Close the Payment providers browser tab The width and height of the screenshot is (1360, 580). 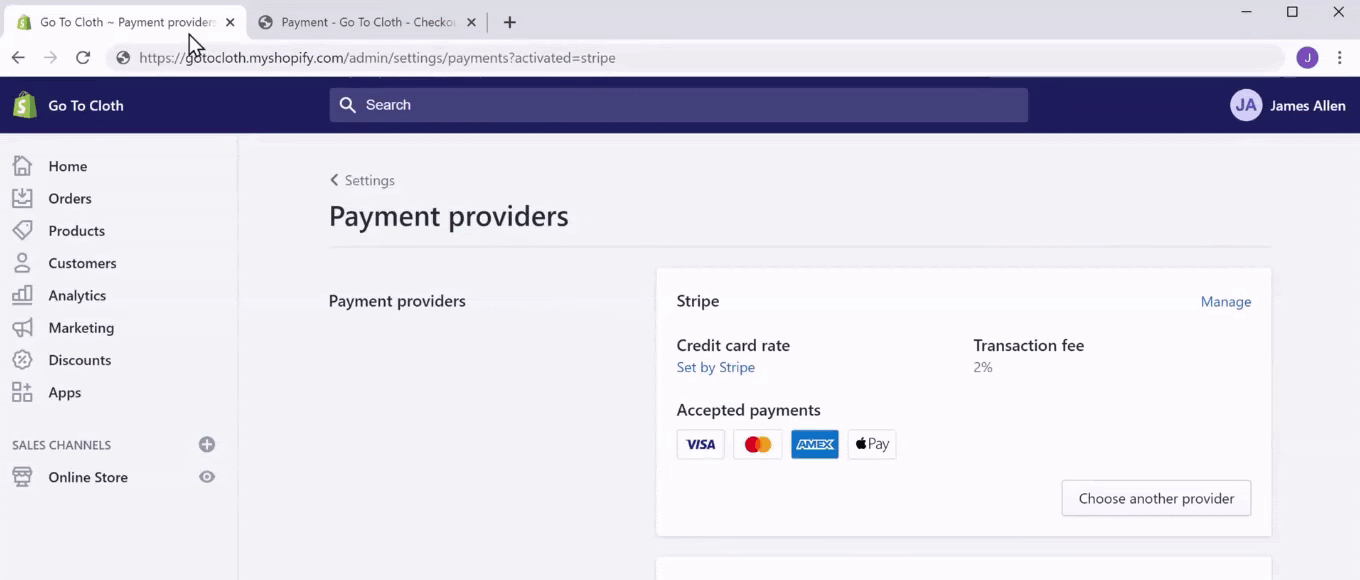[x=231, y=22]
